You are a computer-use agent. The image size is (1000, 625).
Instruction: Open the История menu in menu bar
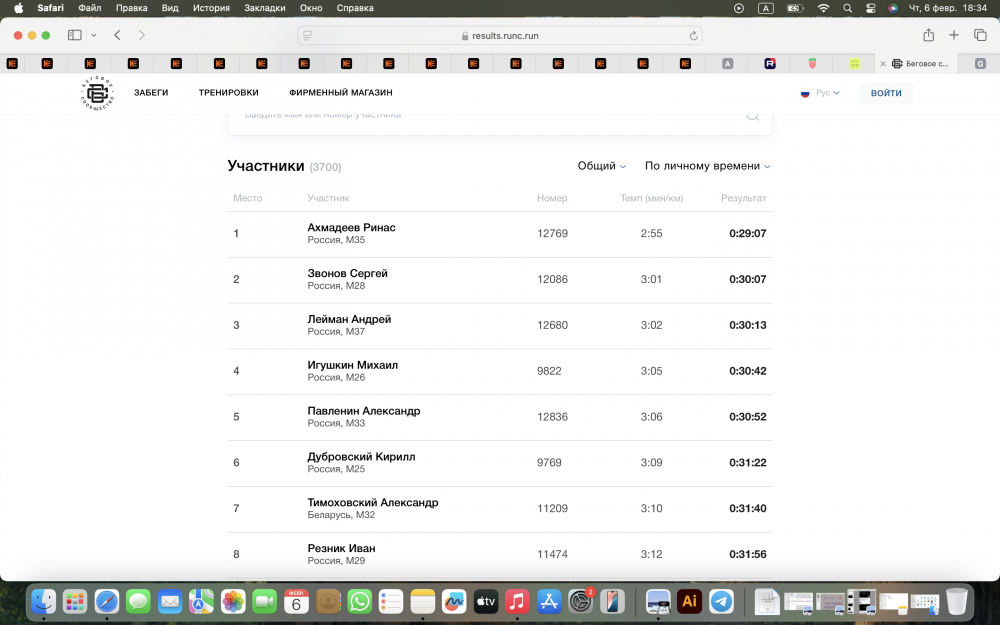[211, 8]
